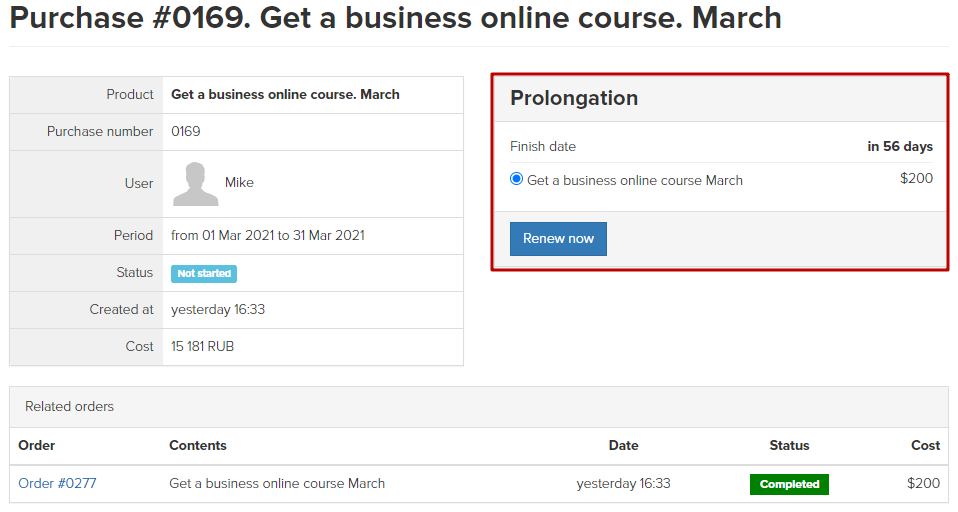Click the purchase number value 0169
This screenshot has height=512, width=958.
coord(186,131)
